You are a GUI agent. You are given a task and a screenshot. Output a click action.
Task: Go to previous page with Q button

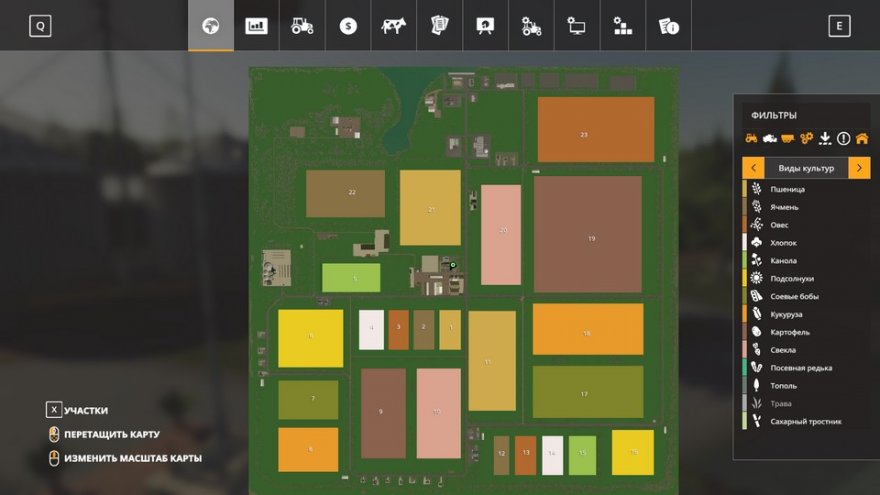pos(40,27)
